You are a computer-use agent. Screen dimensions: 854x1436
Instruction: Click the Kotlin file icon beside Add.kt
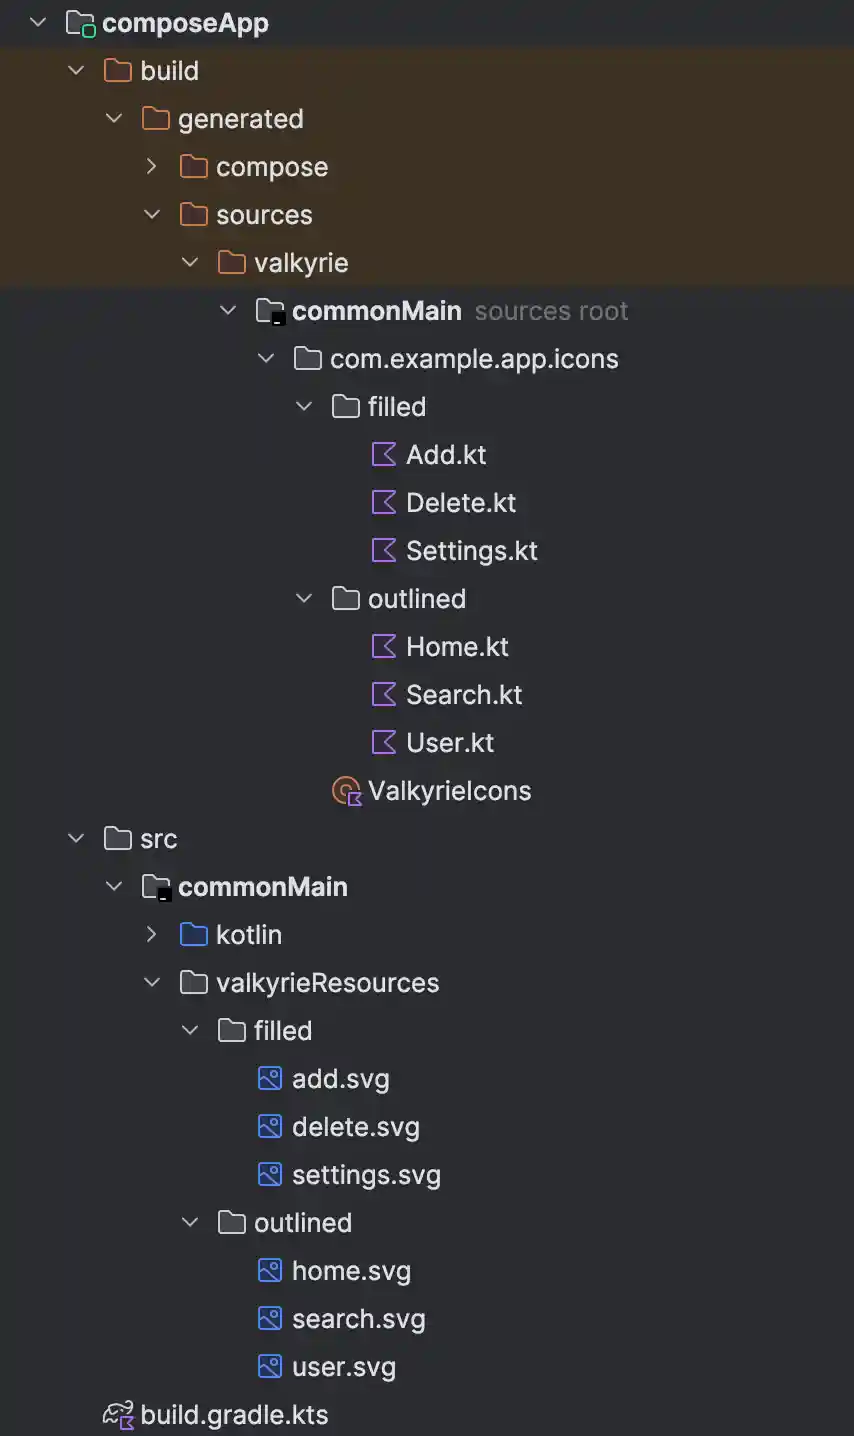[384, 455]
